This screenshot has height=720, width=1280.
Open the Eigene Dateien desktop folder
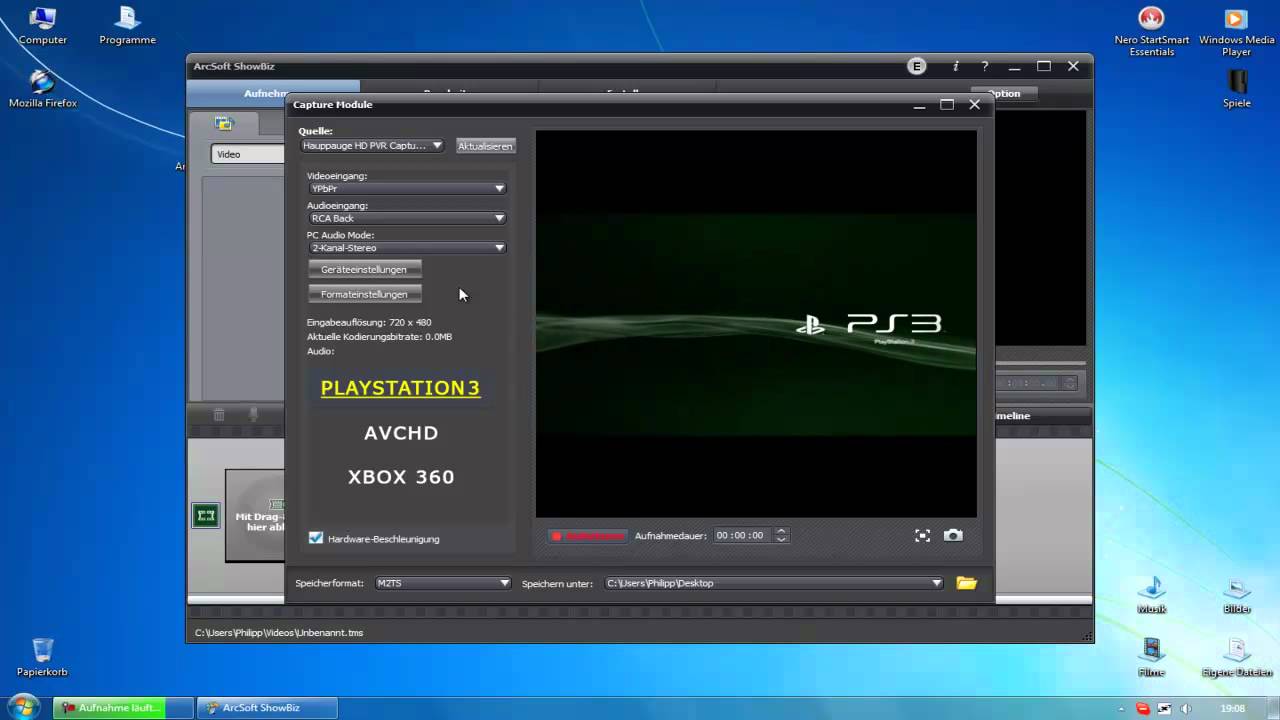click(x=1238, y=657)
